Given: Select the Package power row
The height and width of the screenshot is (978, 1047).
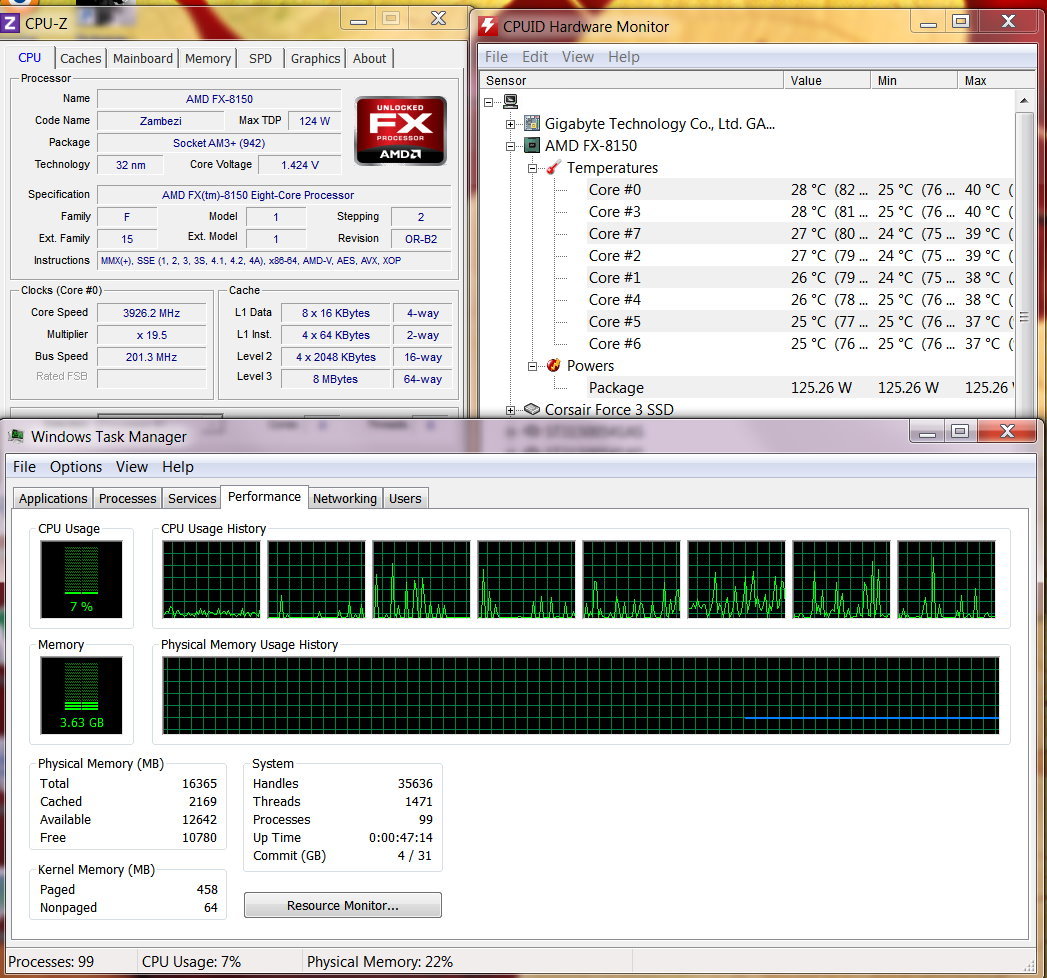Looking at the screenshot, I should click(x=801, y=388).
